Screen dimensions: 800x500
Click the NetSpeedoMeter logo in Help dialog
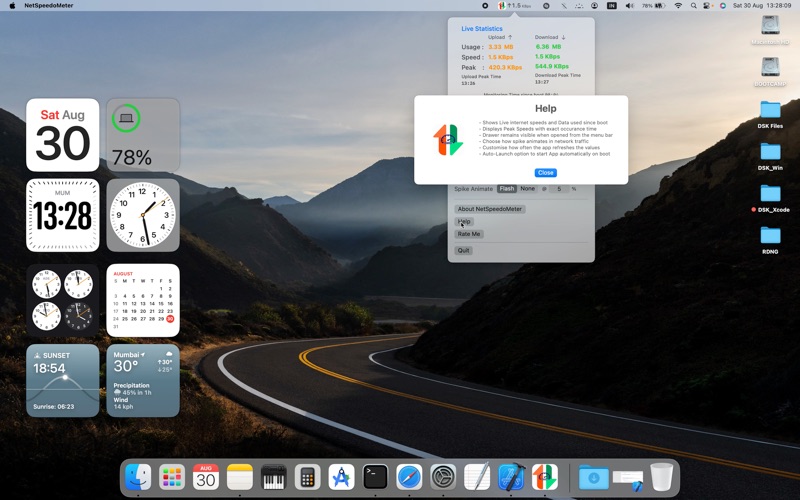448,140
